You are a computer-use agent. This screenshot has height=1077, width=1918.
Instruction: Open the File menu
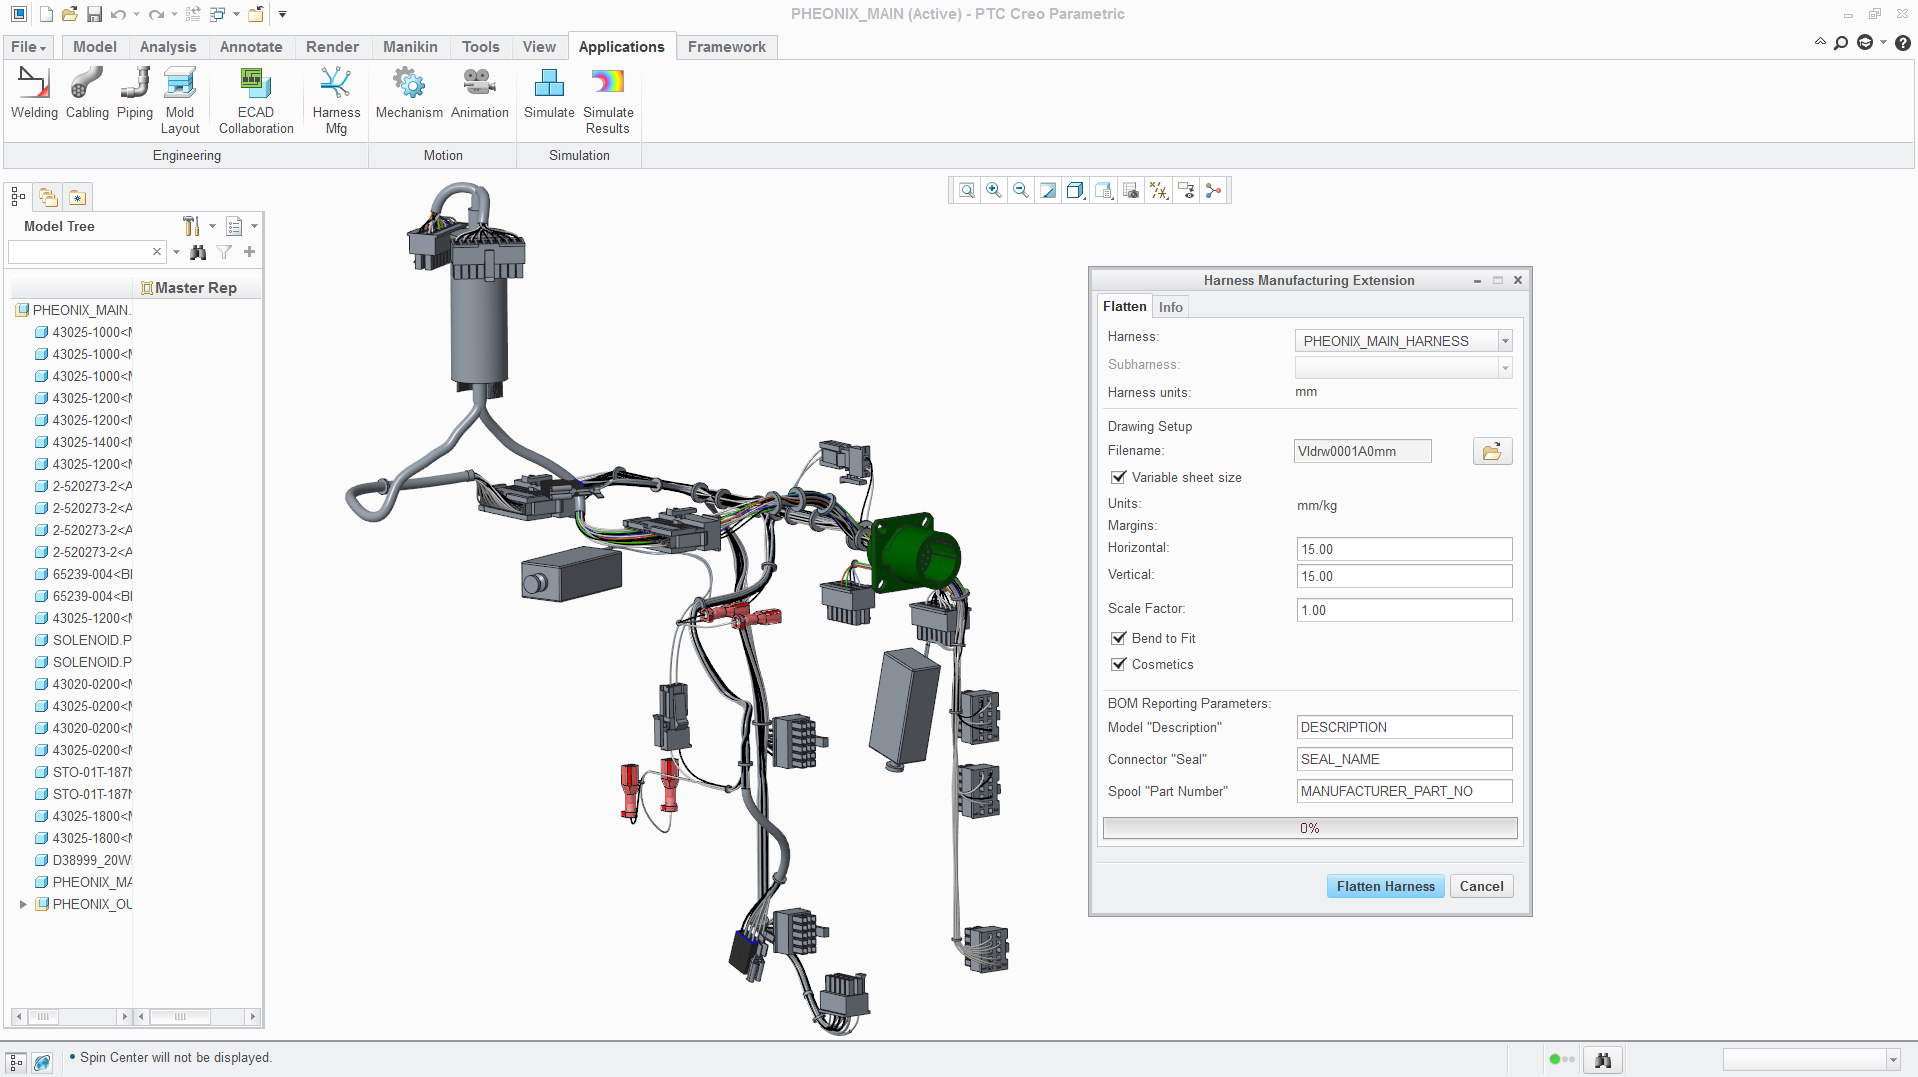[x=28, y=47]
